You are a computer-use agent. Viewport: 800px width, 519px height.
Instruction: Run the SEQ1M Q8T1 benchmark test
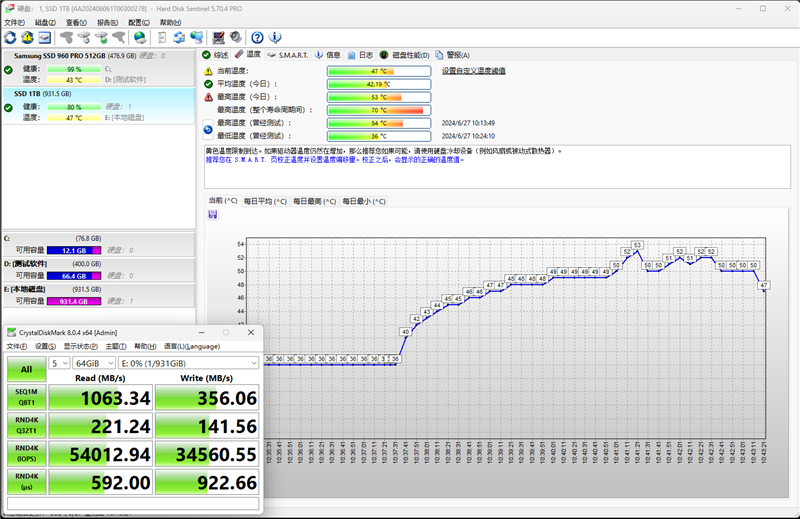pos(26,397)
